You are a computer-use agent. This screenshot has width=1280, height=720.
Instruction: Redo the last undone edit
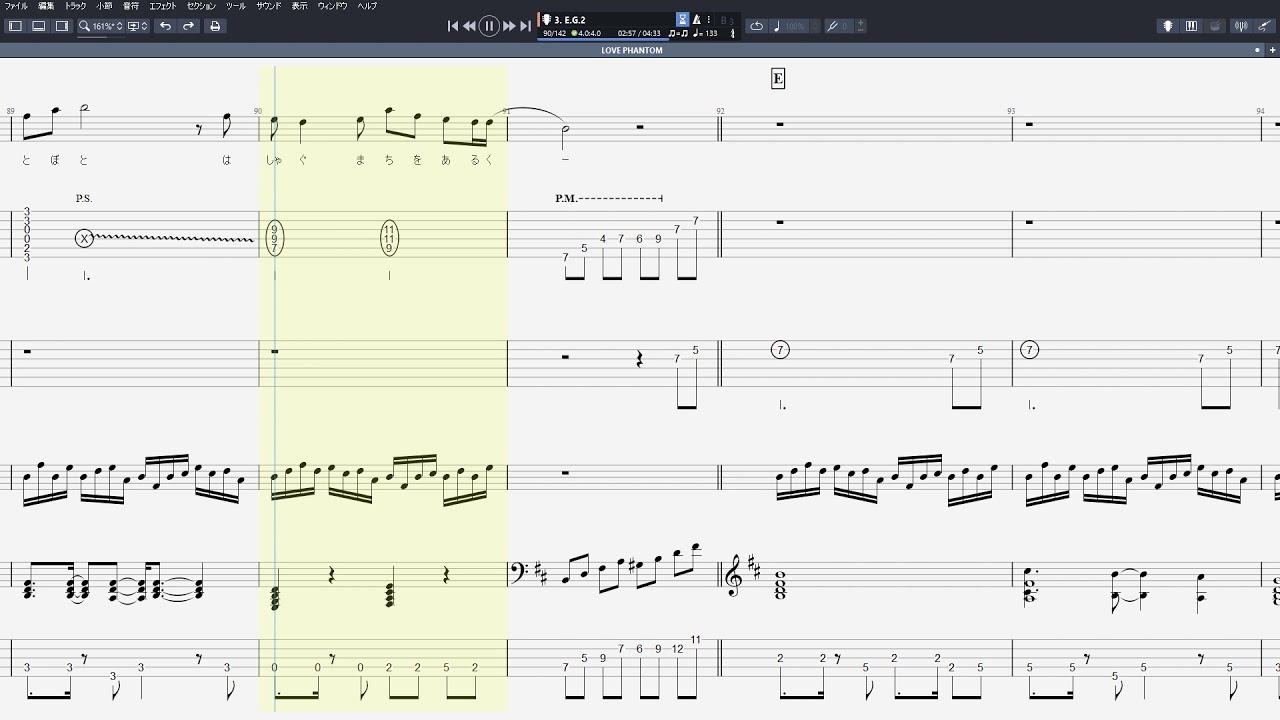click(x=188, y=26)
